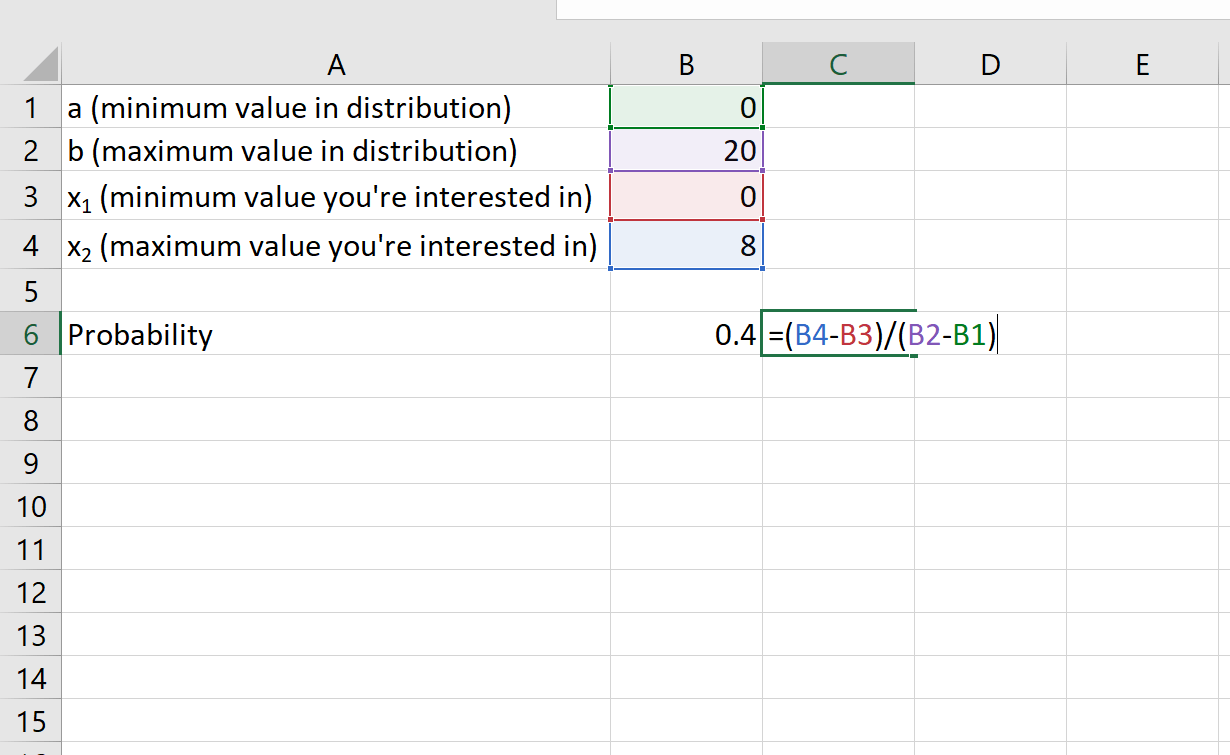Select column E header
This screenshot has width=1230, height=755.
1142,64
